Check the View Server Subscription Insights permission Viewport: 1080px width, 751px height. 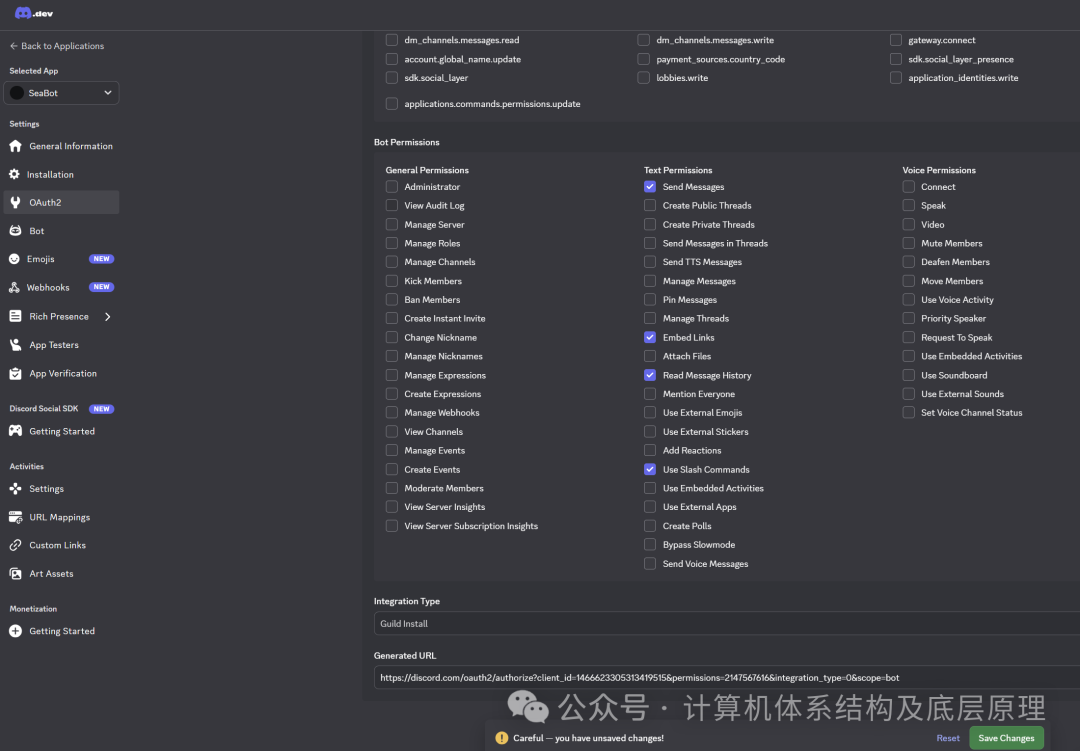[x=392, y=526]
